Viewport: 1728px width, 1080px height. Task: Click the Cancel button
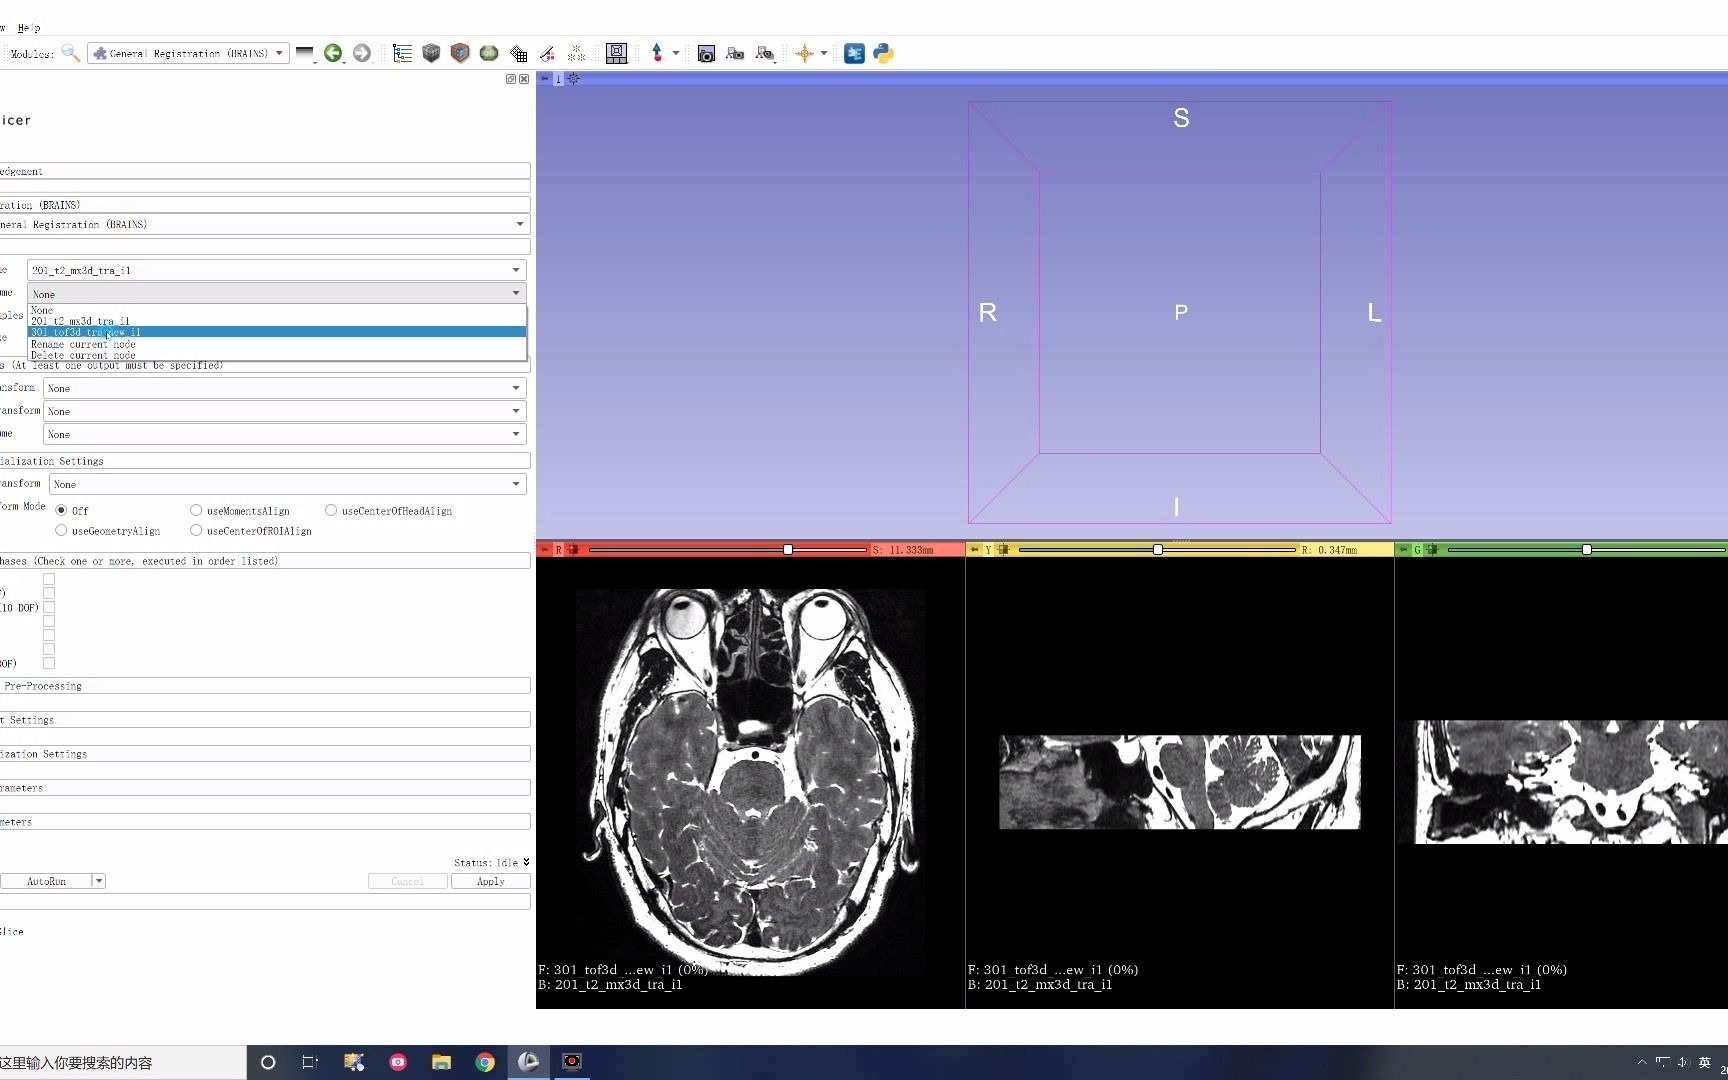point(407,881)
